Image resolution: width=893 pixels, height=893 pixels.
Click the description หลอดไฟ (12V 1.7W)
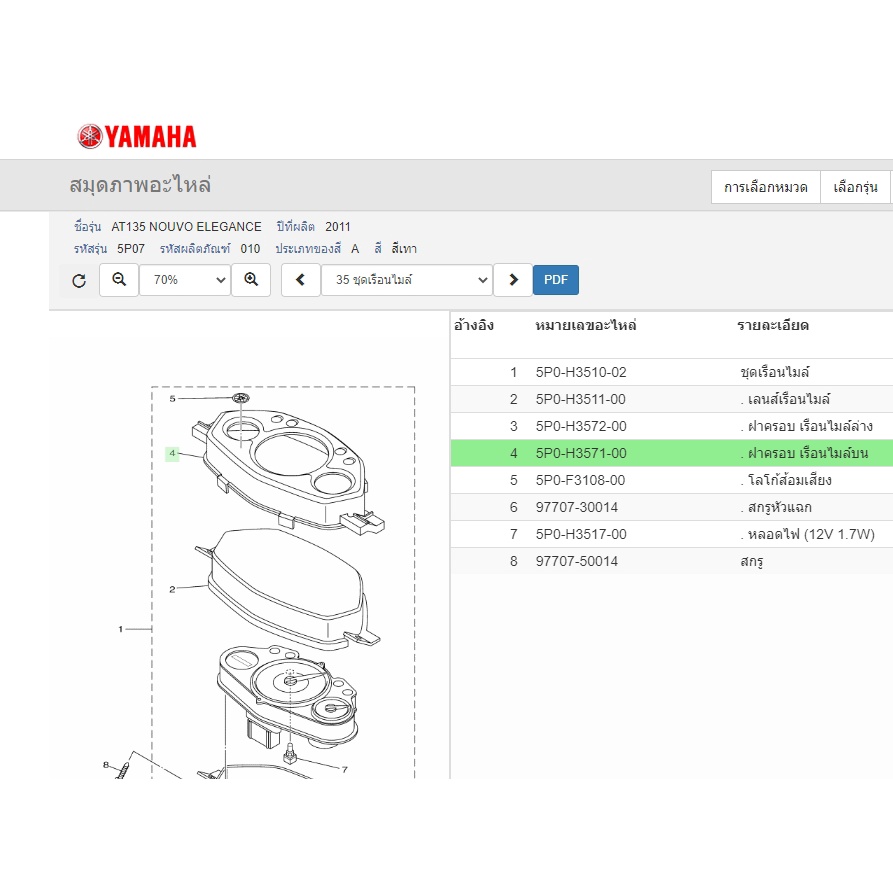pyautogui.click(x=811, y=534)
